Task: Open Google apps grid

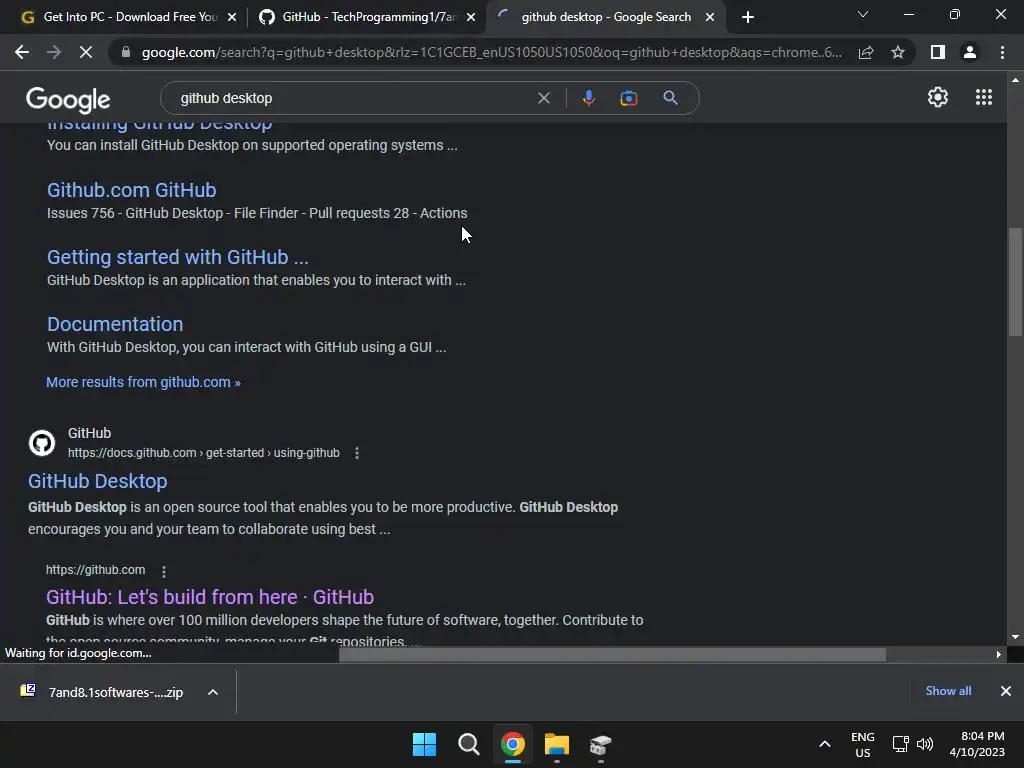Action: 984,97
